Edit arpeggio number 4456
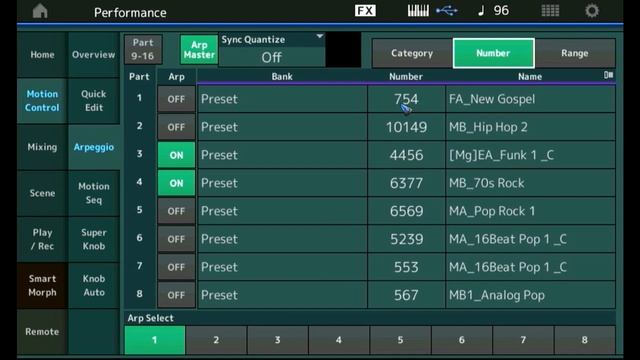This screenshot has width=640, height=360. pos(406,155)
